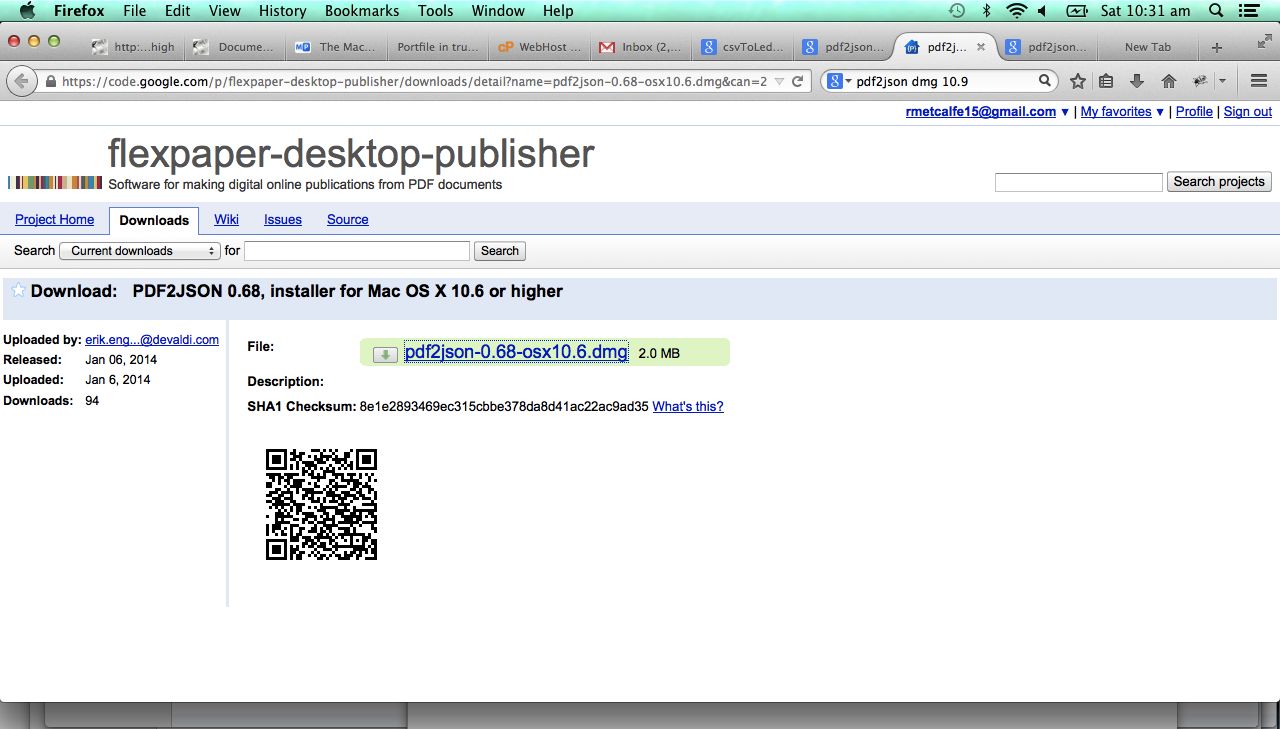Click the Sign out link

(1248, 112)
